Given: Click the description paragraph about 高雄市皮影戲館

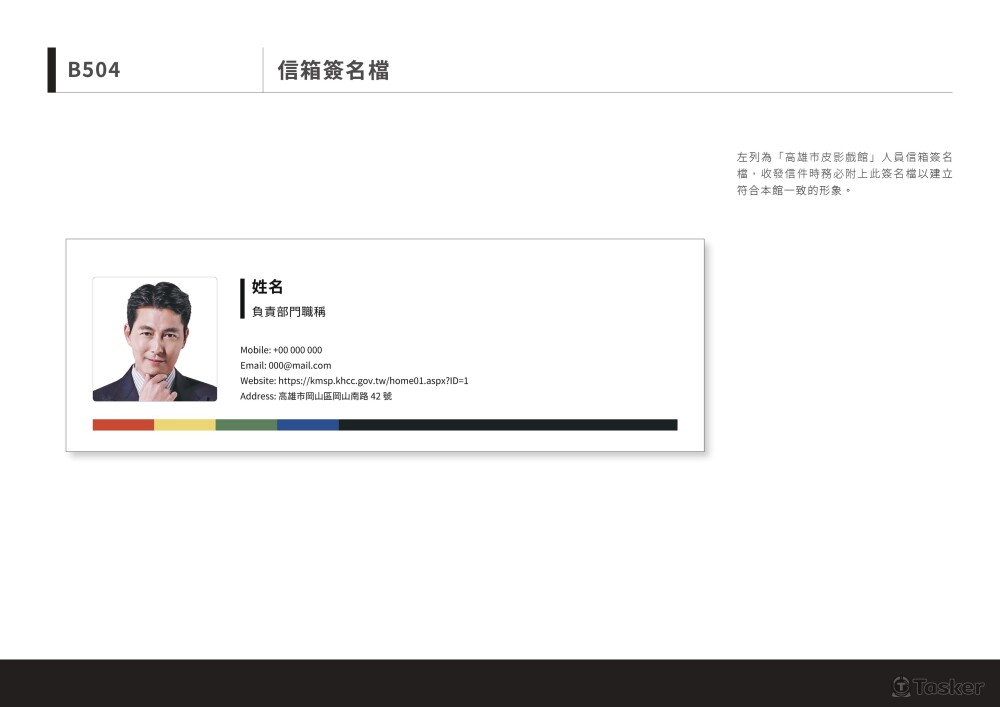Looking at the screenshot, I should point(844,173).
